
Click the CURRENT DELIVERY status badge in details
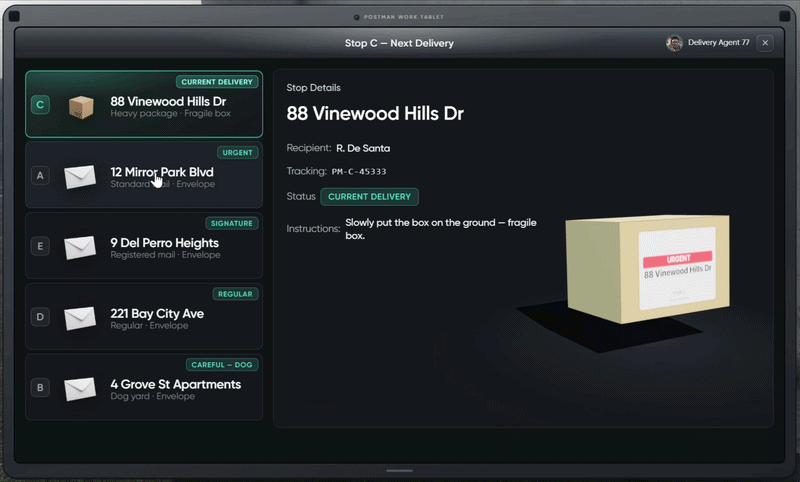[x=369, y=197]
